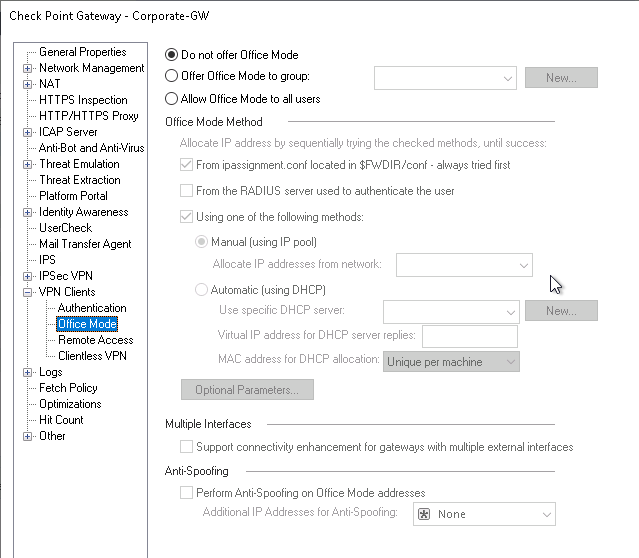
Task: Click Optional Parameters button
Action: (x=247, y=390)
